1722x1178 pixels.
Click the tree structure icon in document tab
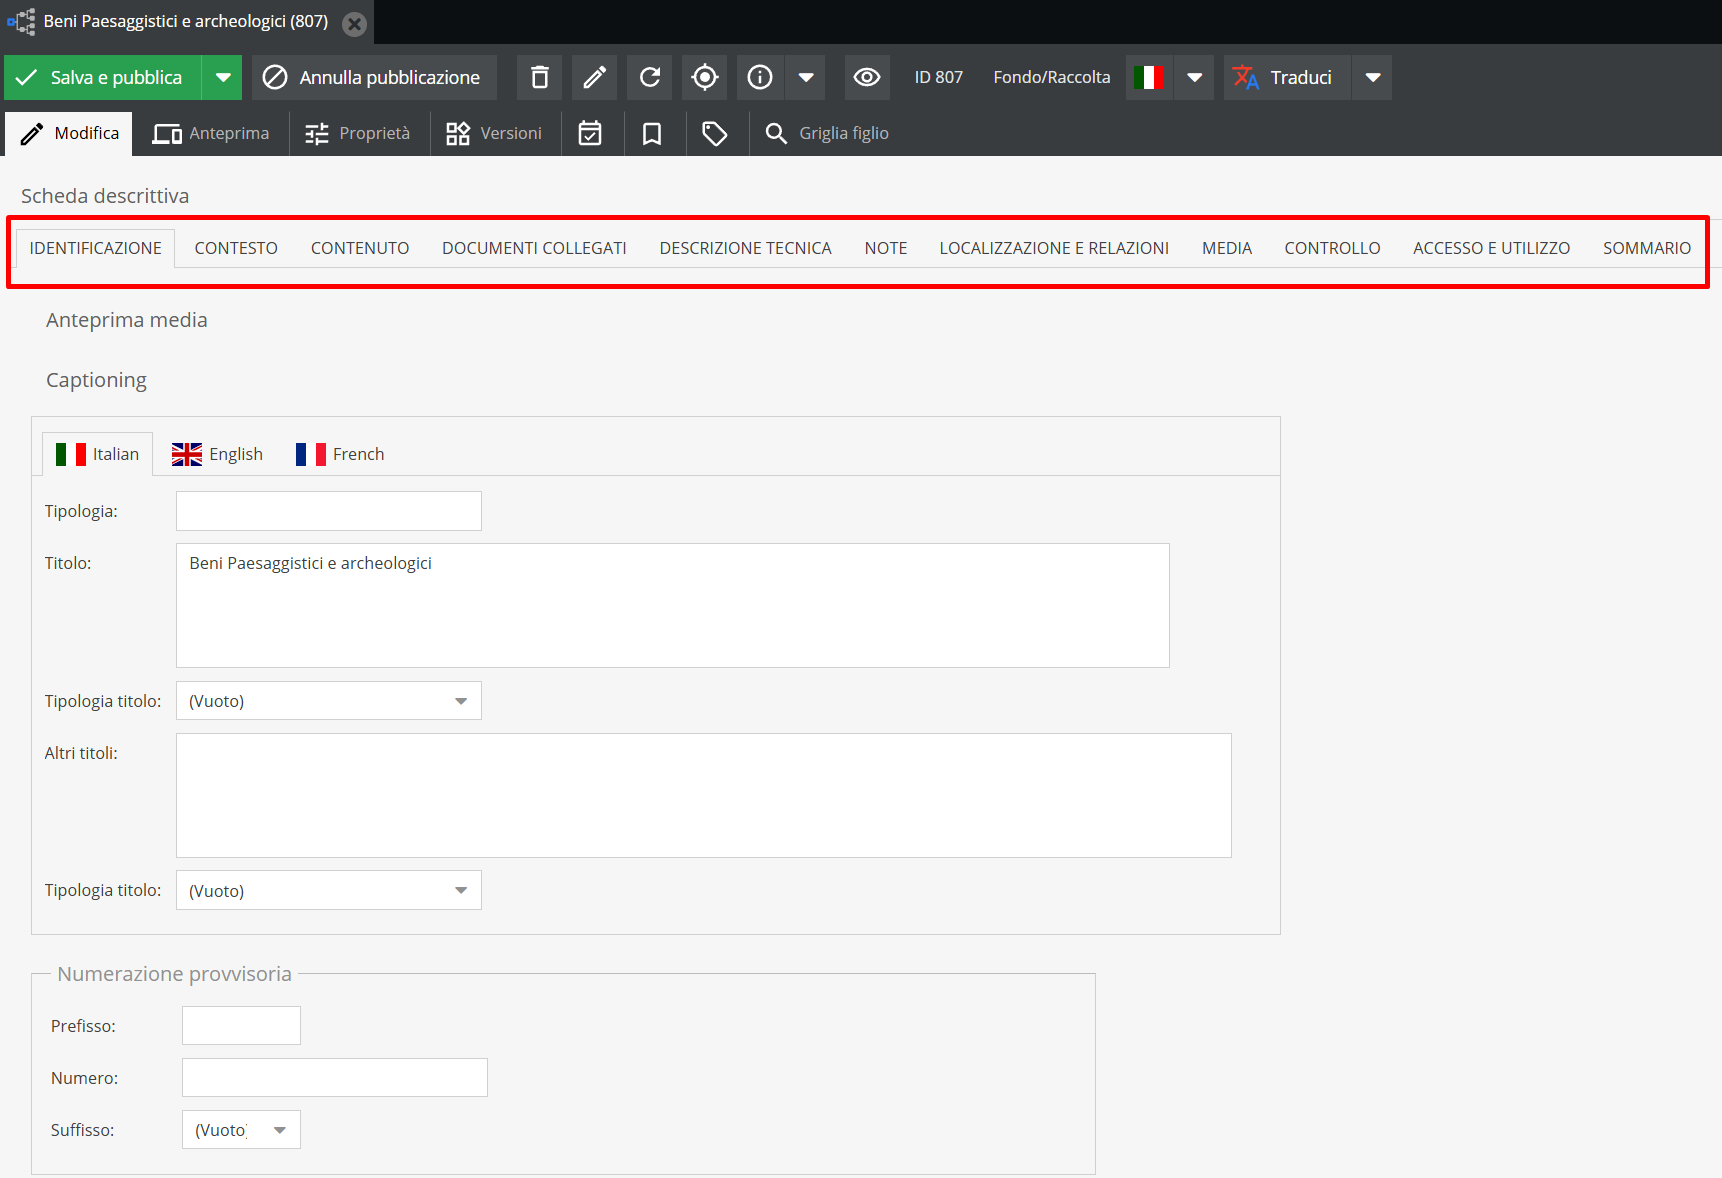pos(21,22)
